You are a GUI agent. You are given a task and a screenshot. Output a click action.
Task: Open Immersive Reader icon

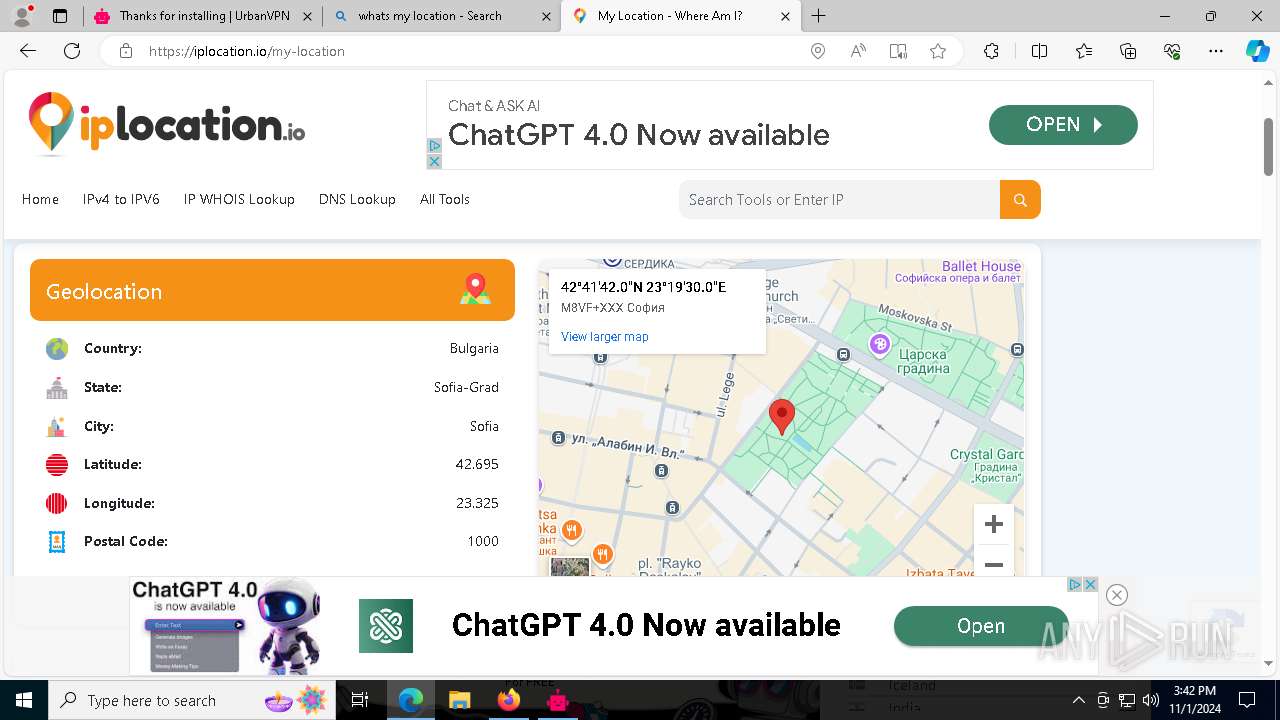pos(898,51)
